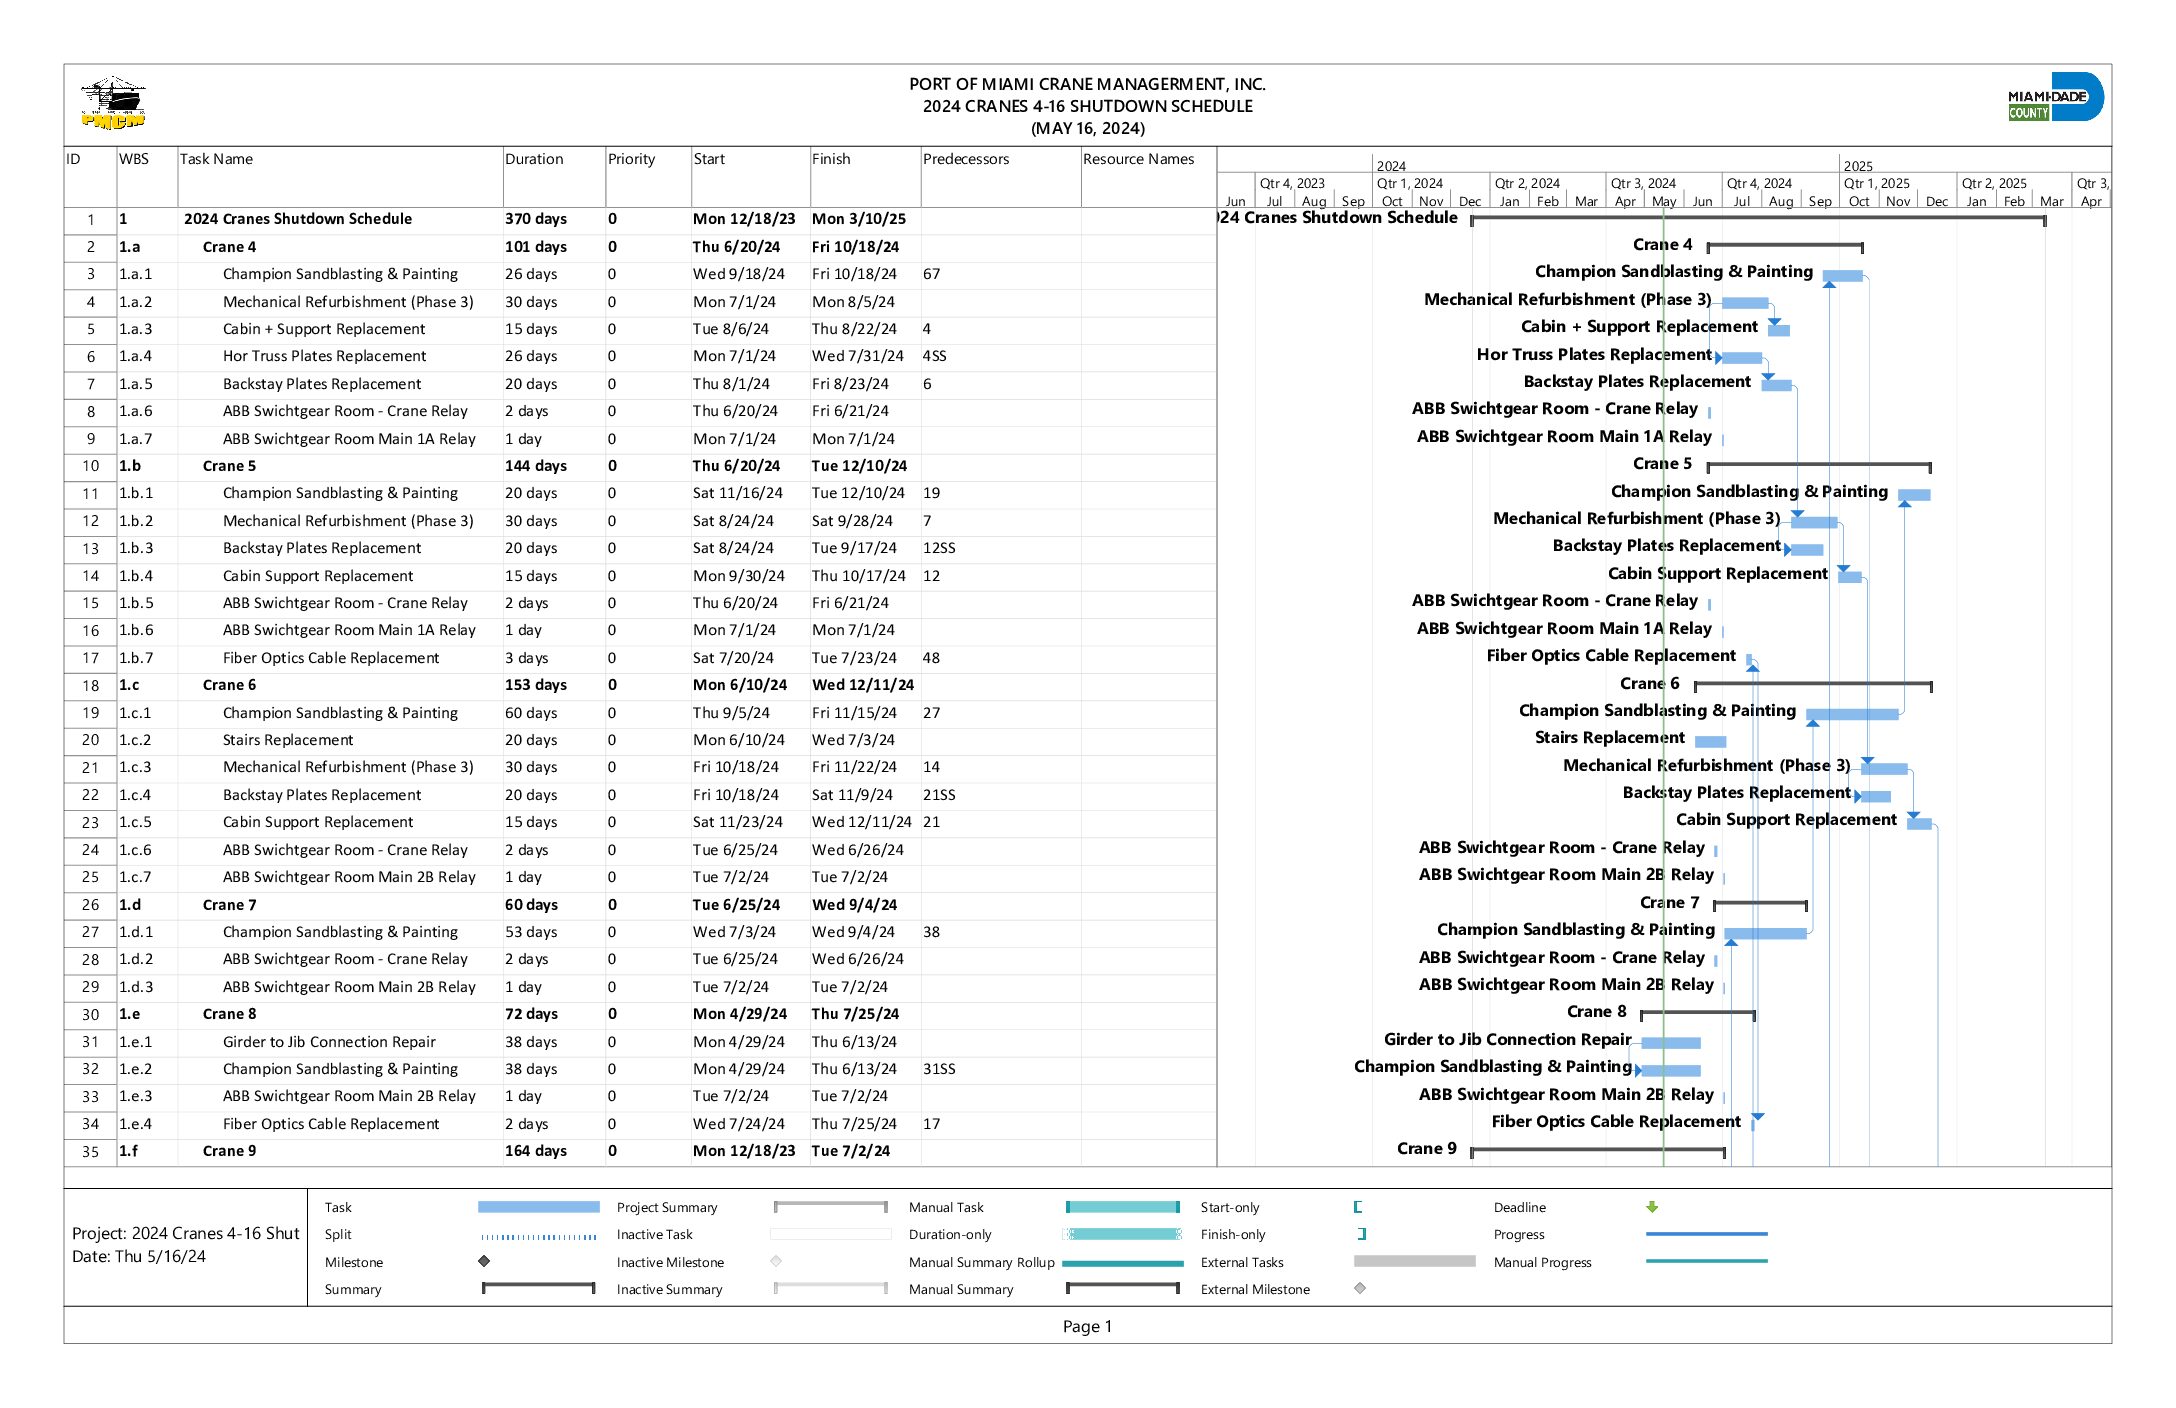Click the Date: Thu 5/16/24 legend text
Screen dimensions: 2176x1408
click(139, 1257)
